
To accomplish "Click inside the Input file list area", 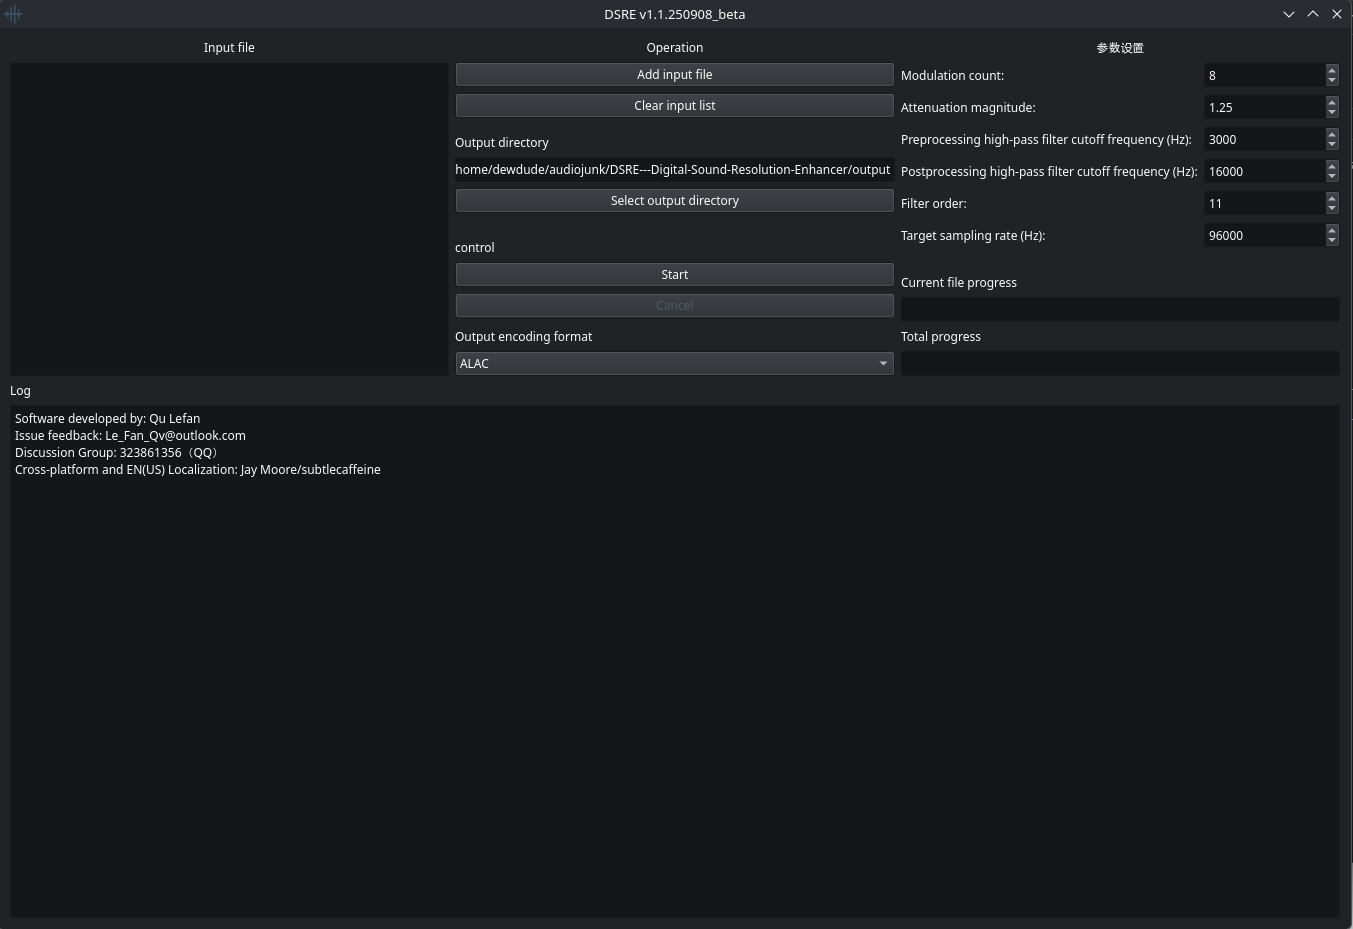I will click(x=229, y=218).
